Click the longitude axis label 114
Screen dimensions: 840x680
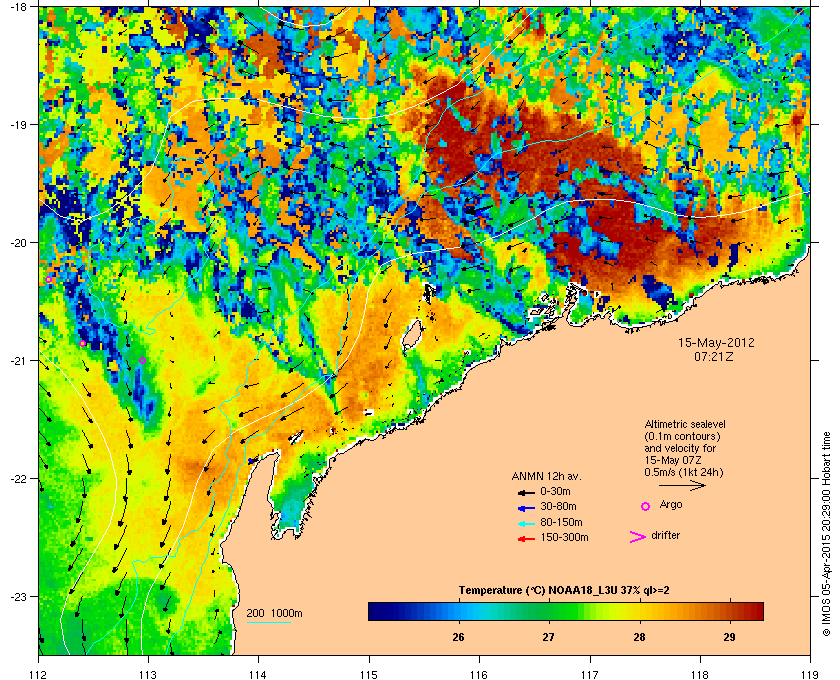(258, 674)
